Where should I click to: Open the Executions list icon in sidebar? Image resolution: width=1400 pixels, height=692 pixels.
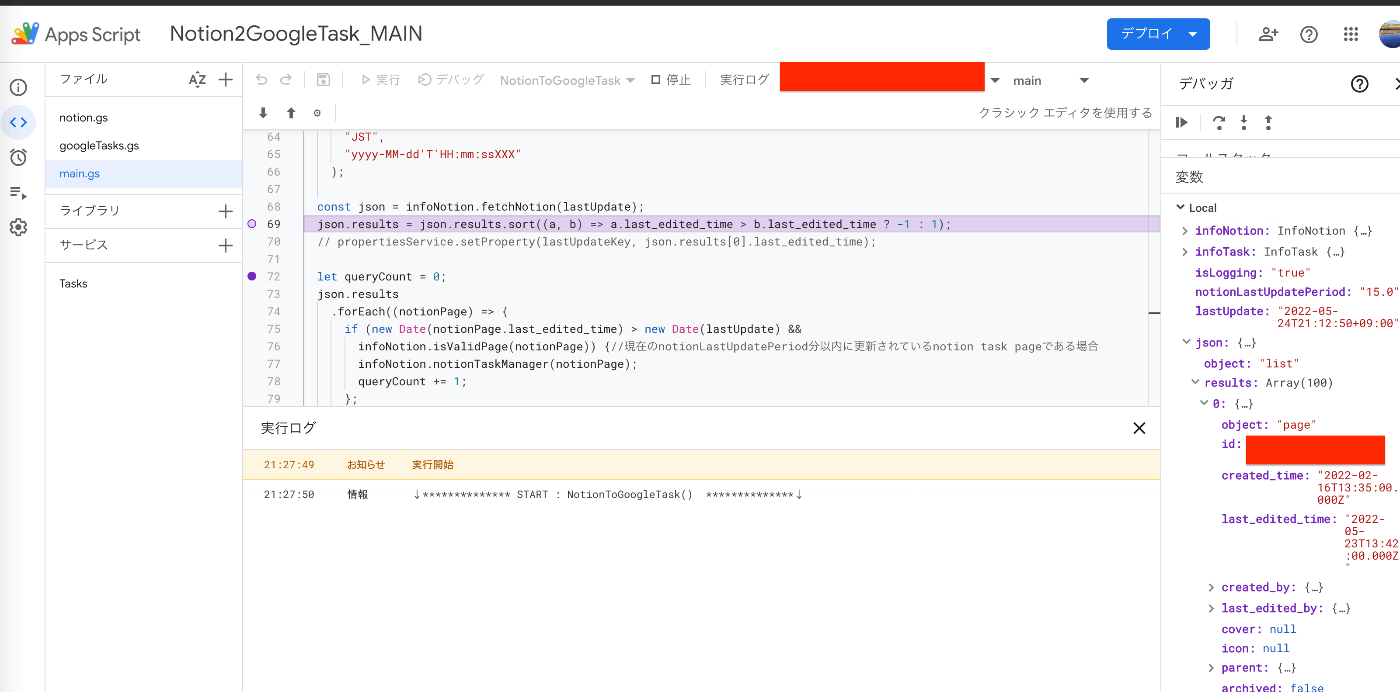[18, 192]
